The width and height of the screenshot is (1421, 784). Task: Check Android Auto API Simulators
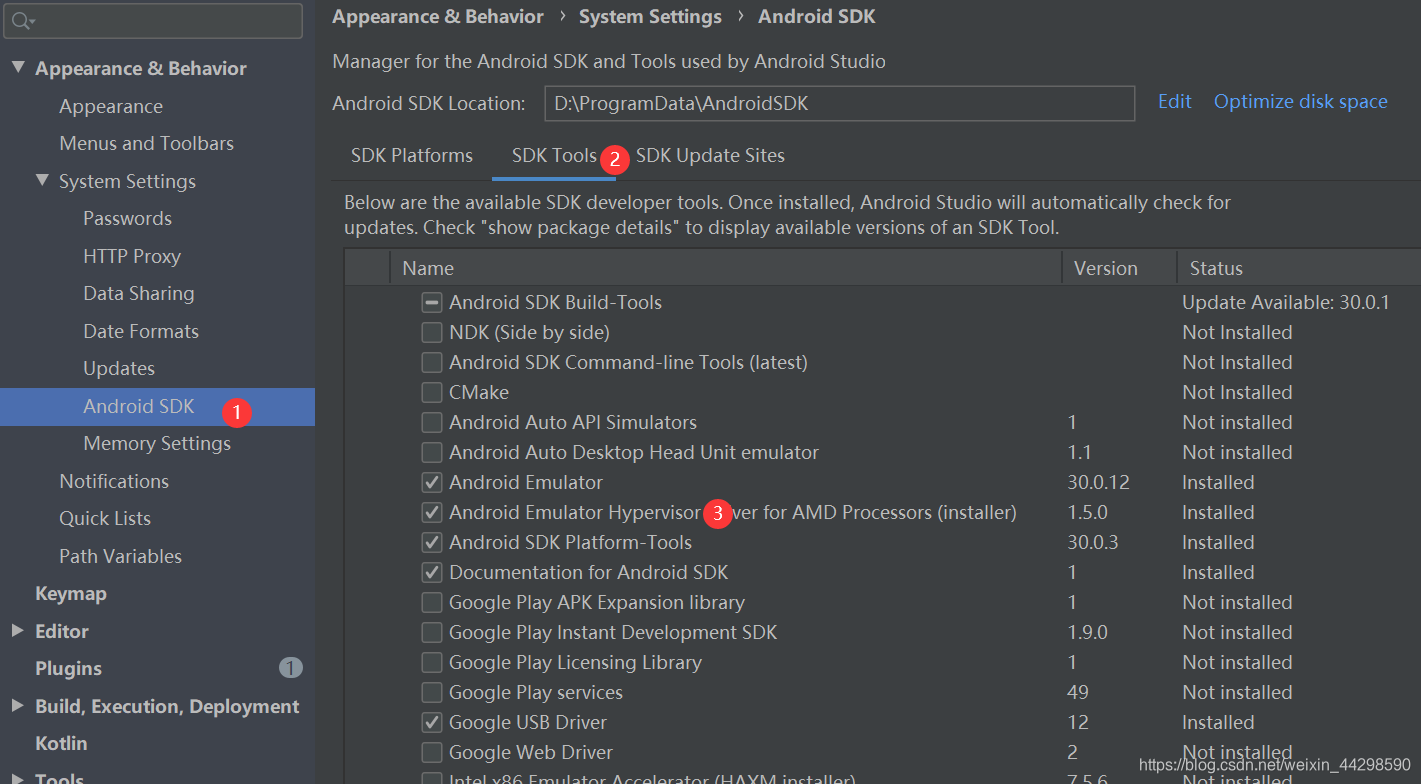coord(432,422)
